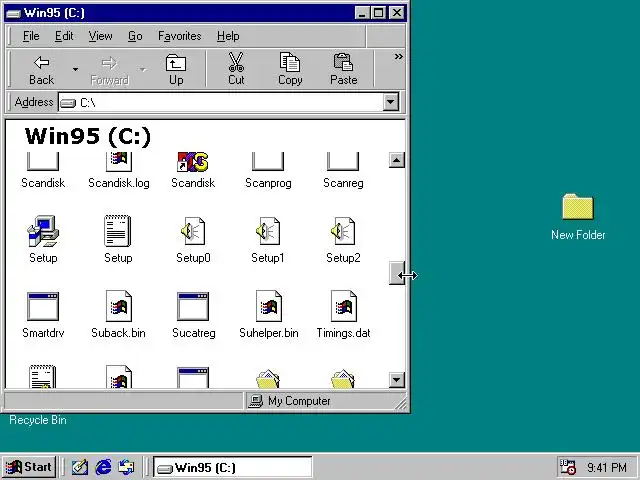Open the Address bar dropdown

[x=391, y=102]
